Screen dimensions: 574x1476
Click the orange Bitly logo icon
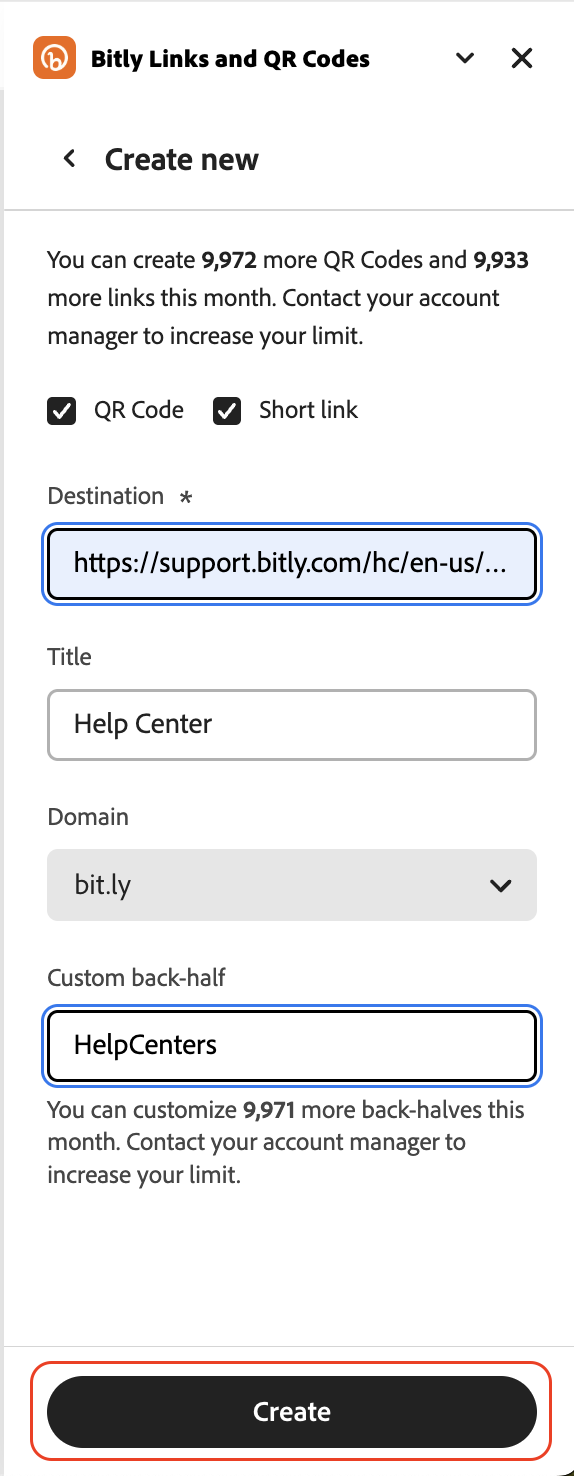(55, 58)
